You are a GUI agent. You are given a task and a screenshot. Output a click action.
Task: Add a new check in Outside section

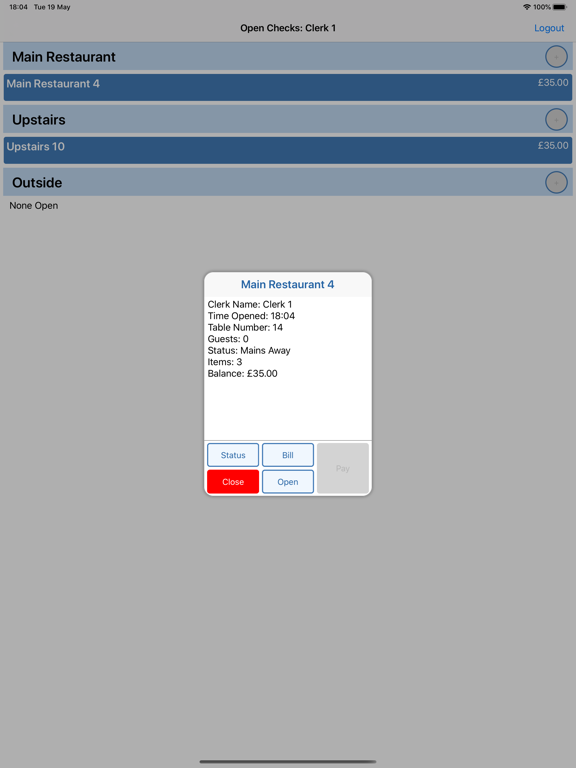[x=556, y=182]
